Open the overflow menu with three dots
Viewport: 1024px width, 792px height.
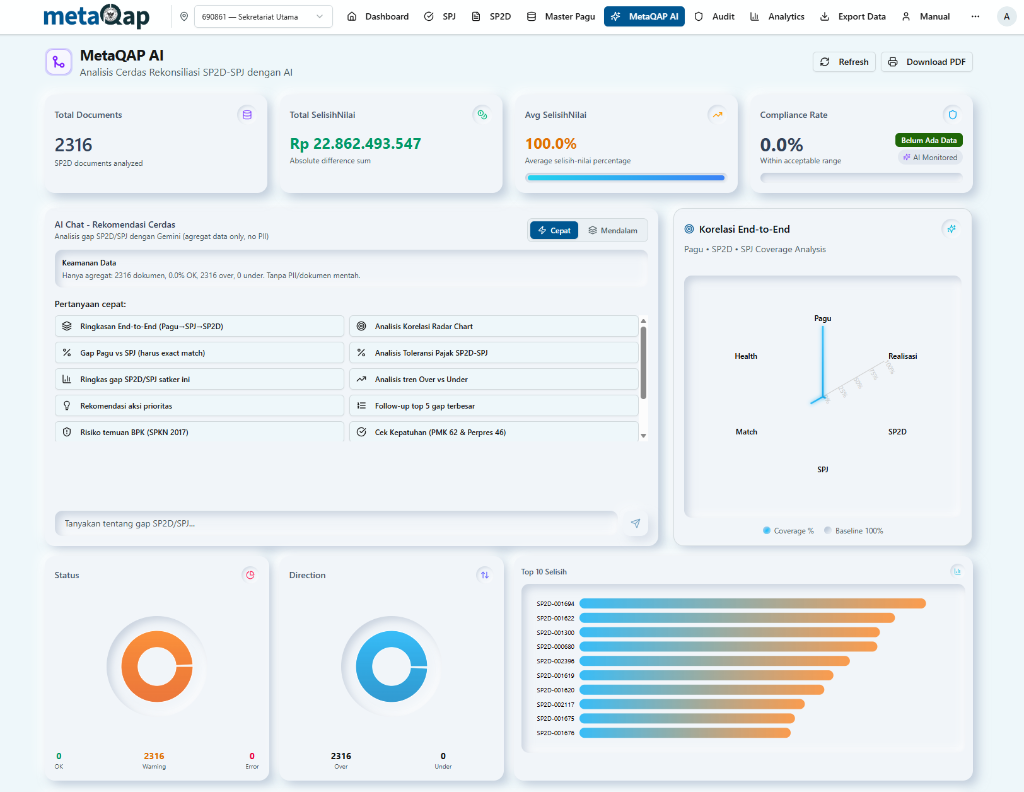[x=975, y=16]
